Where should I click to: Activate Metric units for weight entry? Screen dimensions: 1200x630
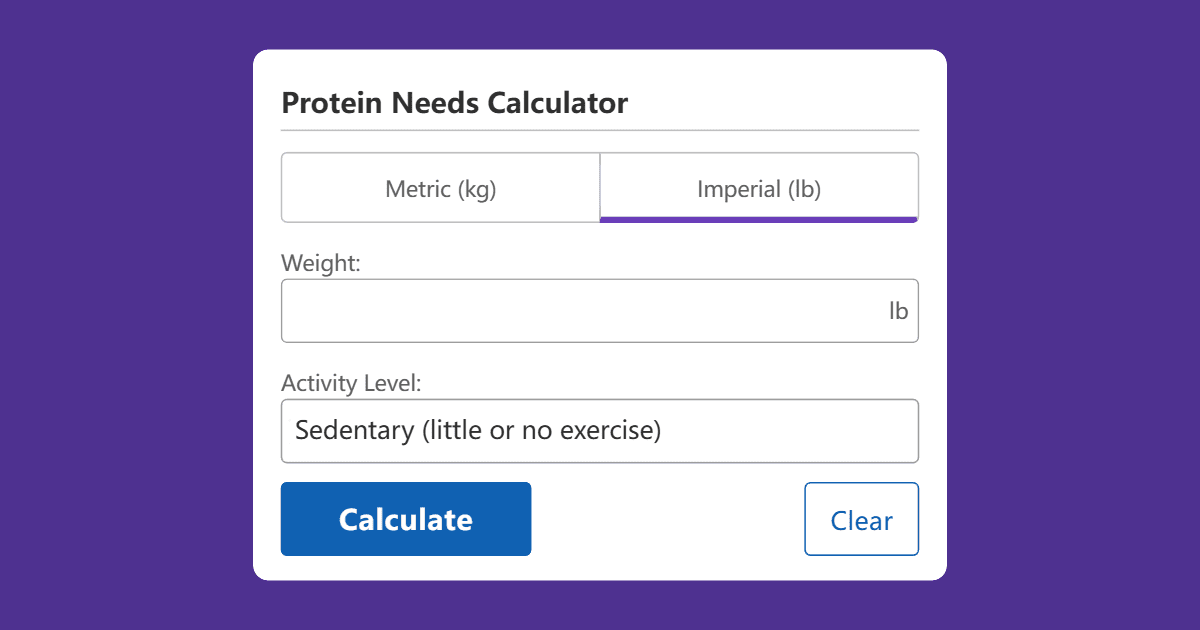440,188
